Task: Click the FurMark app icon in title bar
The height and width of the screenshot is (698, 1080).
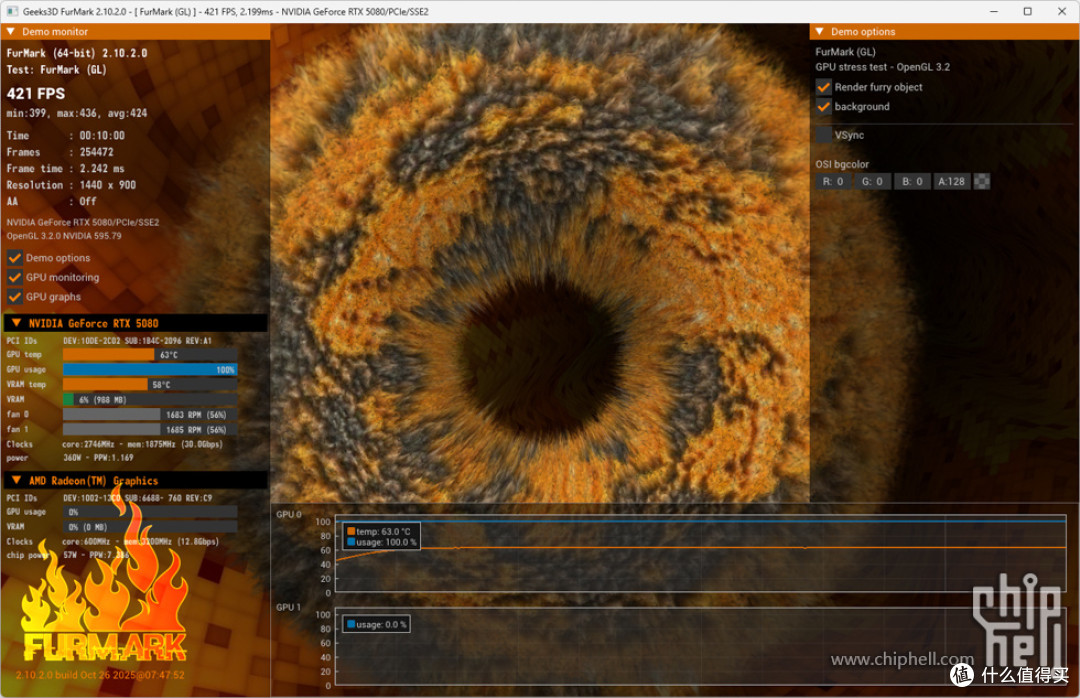Action: click(12, 11)
